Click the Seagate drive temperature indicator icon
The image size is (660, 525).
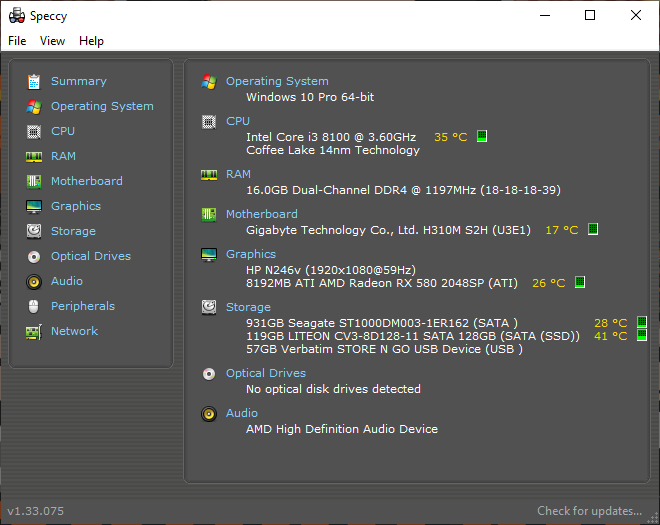[x=642, y=322]
